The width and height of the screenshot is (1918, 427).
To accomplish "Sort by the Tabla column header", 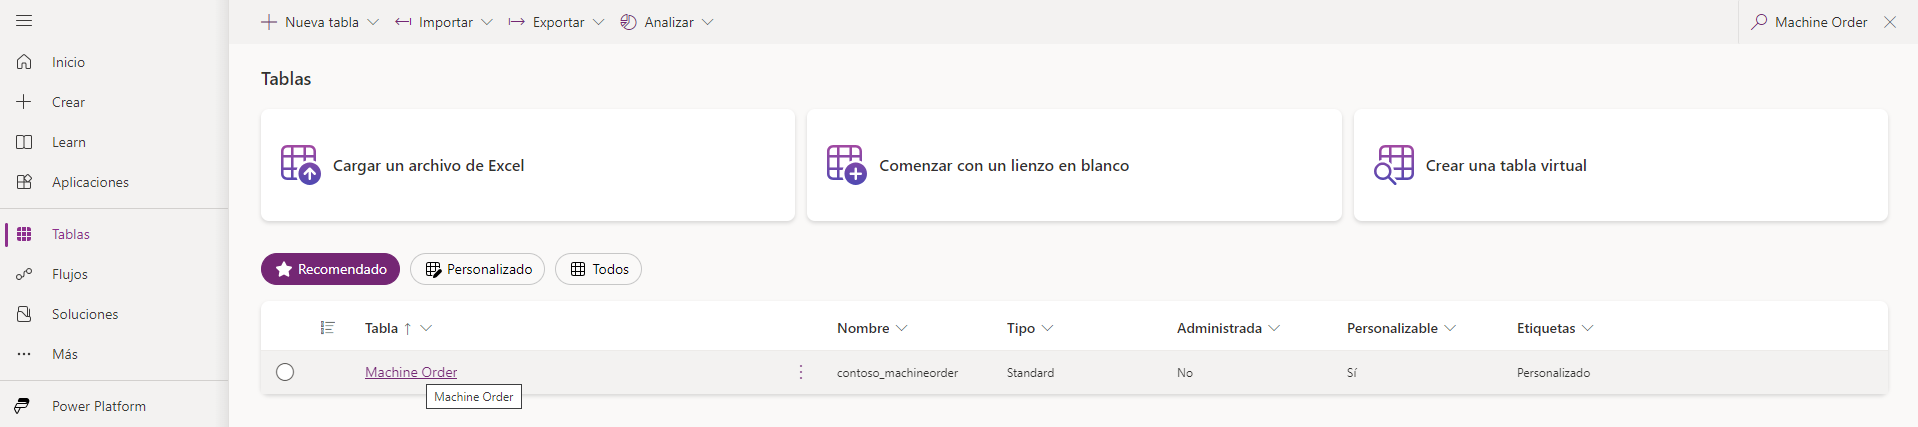I will click(x=381, y=328).
